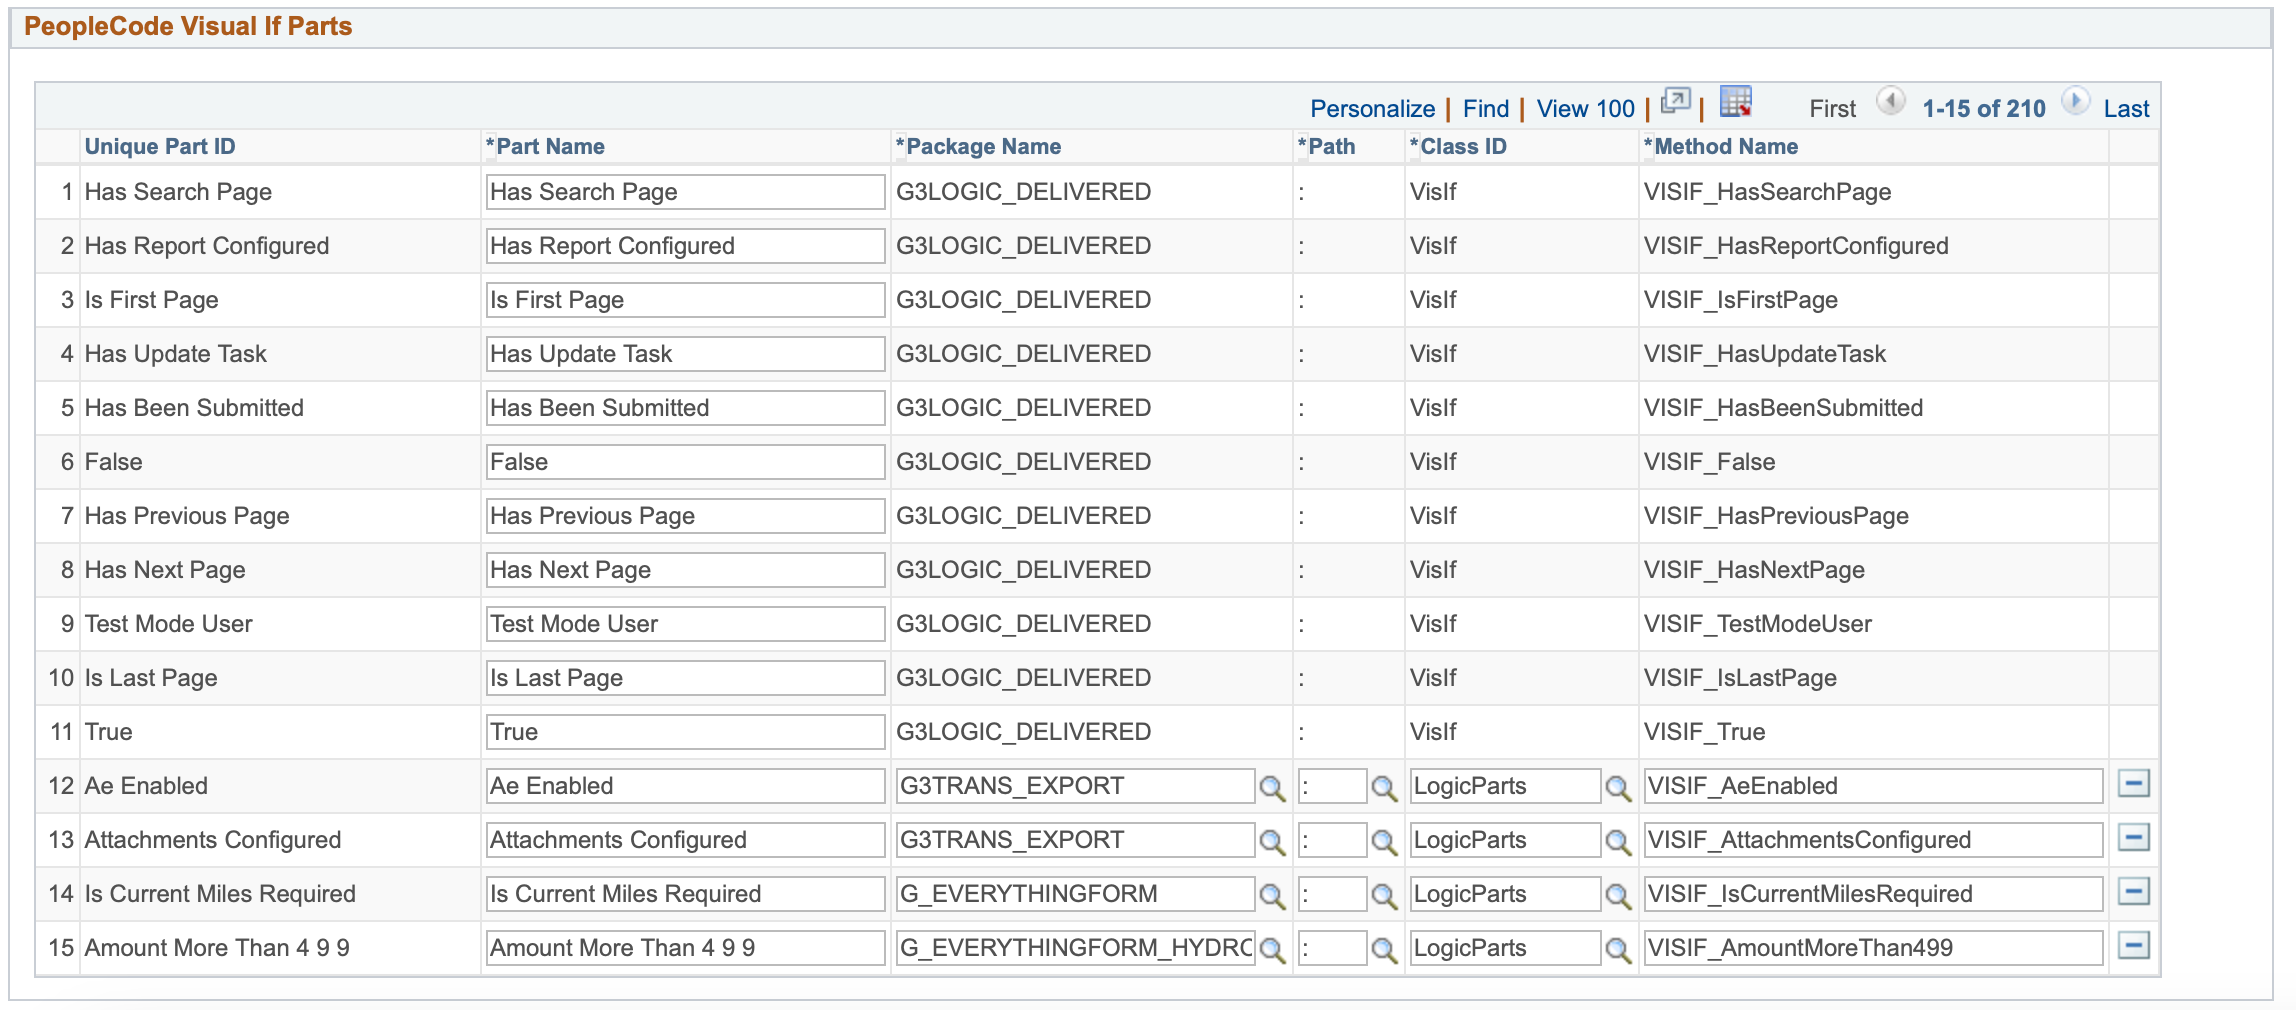This screenshot has height=1010, width=2296.
Task: Sort by Path column header
Action: point(1331,146)
